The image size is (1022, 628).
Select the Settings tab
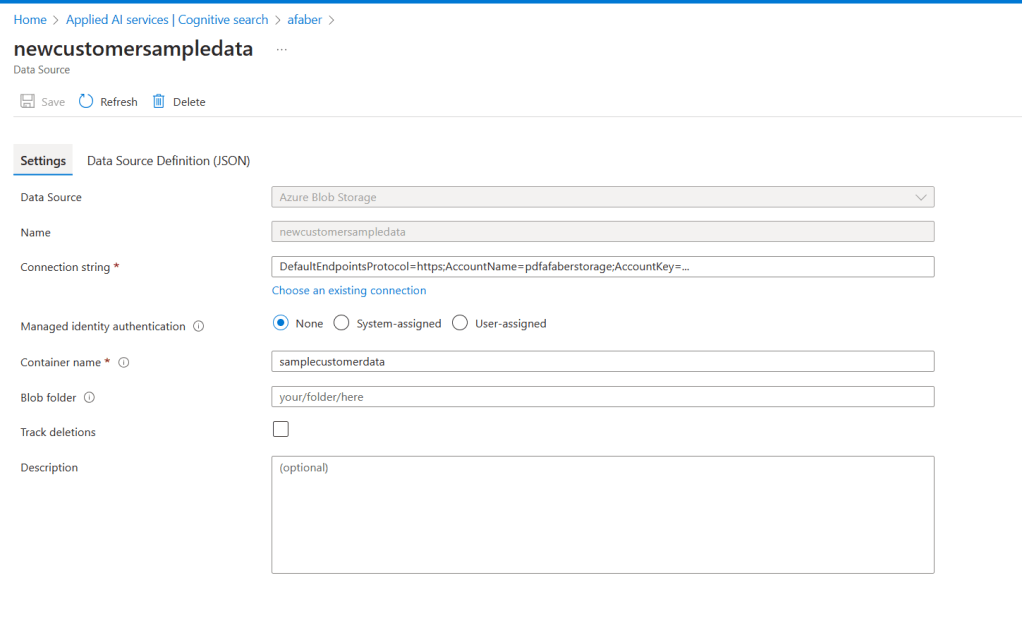[x=43, y=161]
